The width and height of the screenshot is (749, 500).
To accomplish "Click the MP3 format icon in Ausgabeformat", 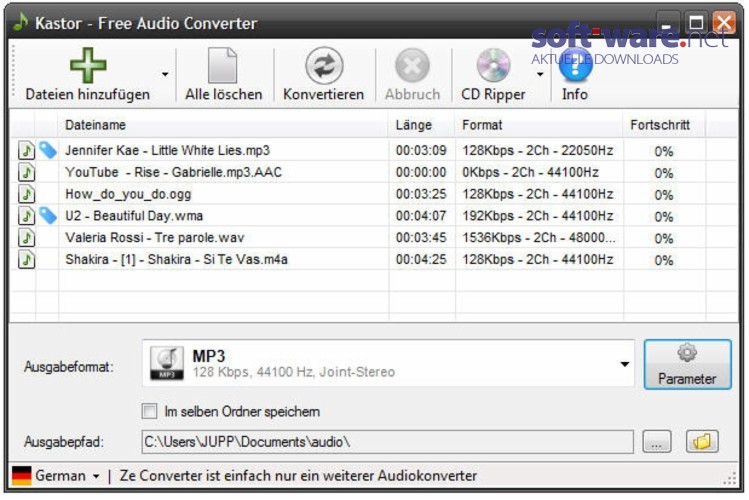I will [x=167, y=363].
